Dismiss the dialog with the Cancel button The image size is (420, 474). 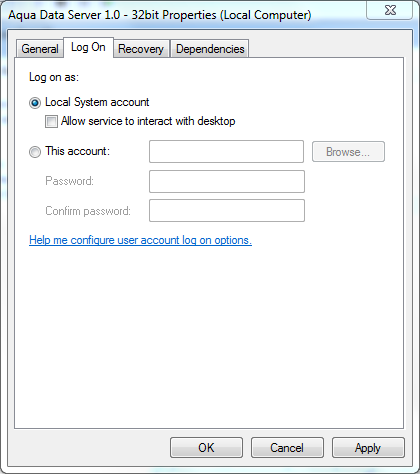pos(287,448)
